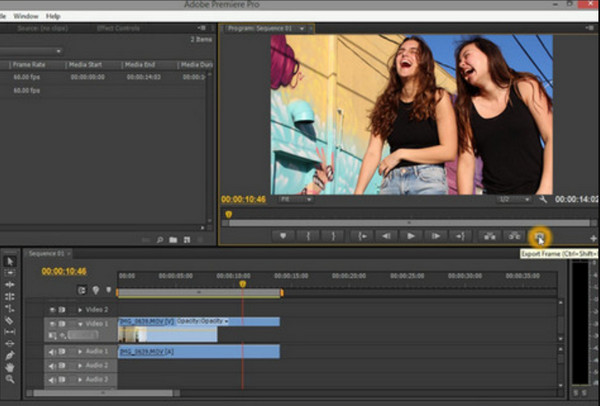
Task: Select the Slip tool
Action: [10, 332]
